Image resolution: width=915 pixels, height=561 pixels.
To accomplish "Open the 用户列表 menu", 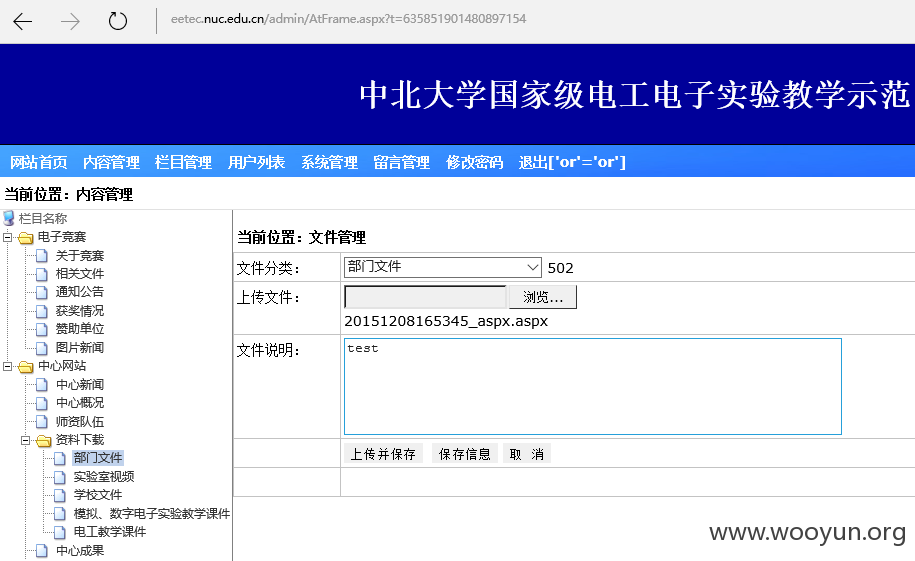I will point(256,162).
